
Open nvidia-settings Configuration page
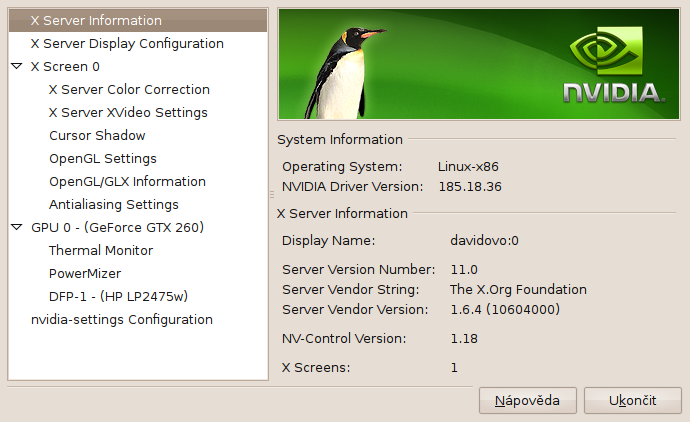point(122,319)
